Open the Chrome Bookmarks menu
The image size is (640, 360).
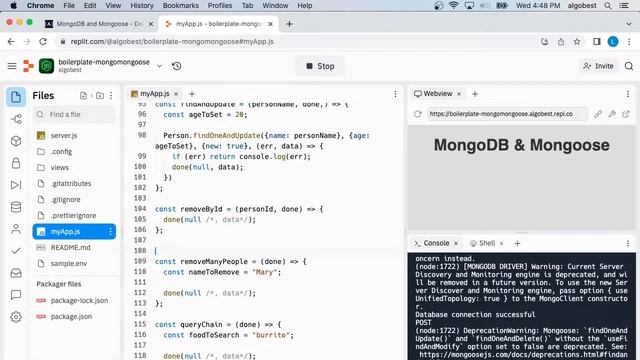click(180, 5)
